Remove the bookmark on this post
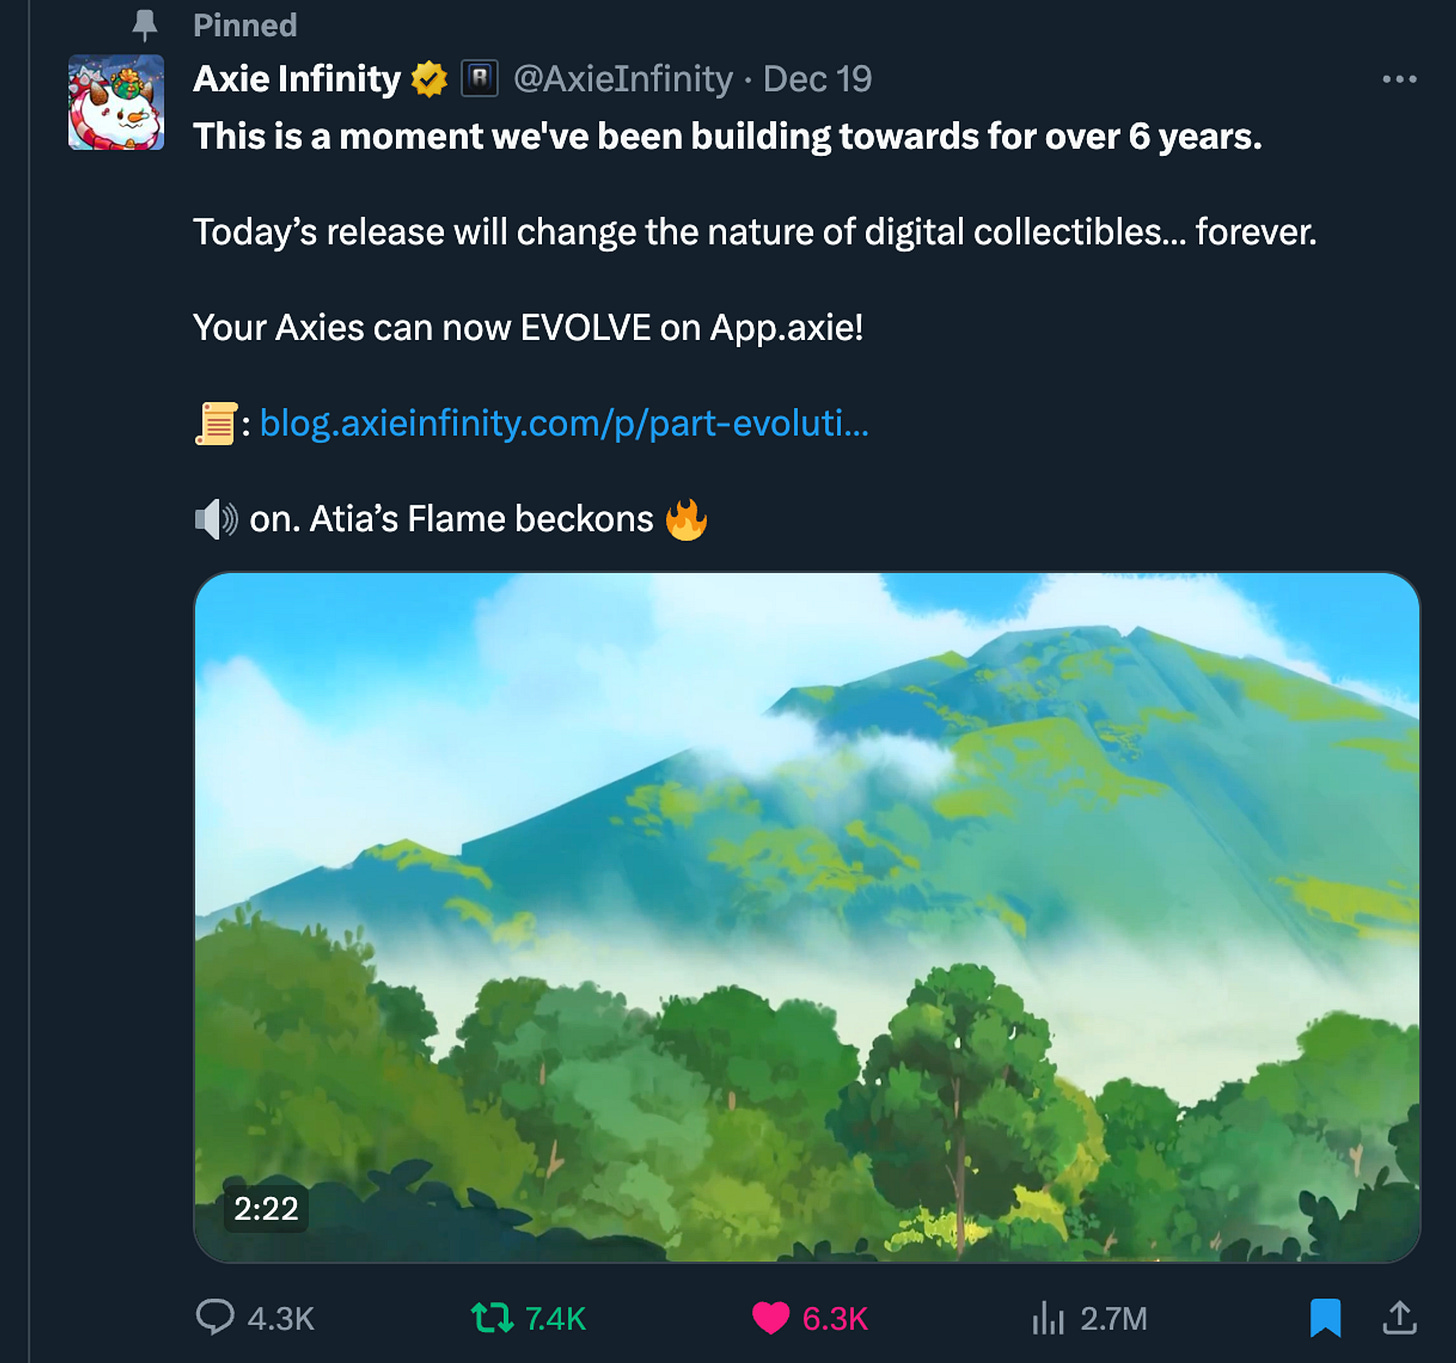 click(1327, 1319)
